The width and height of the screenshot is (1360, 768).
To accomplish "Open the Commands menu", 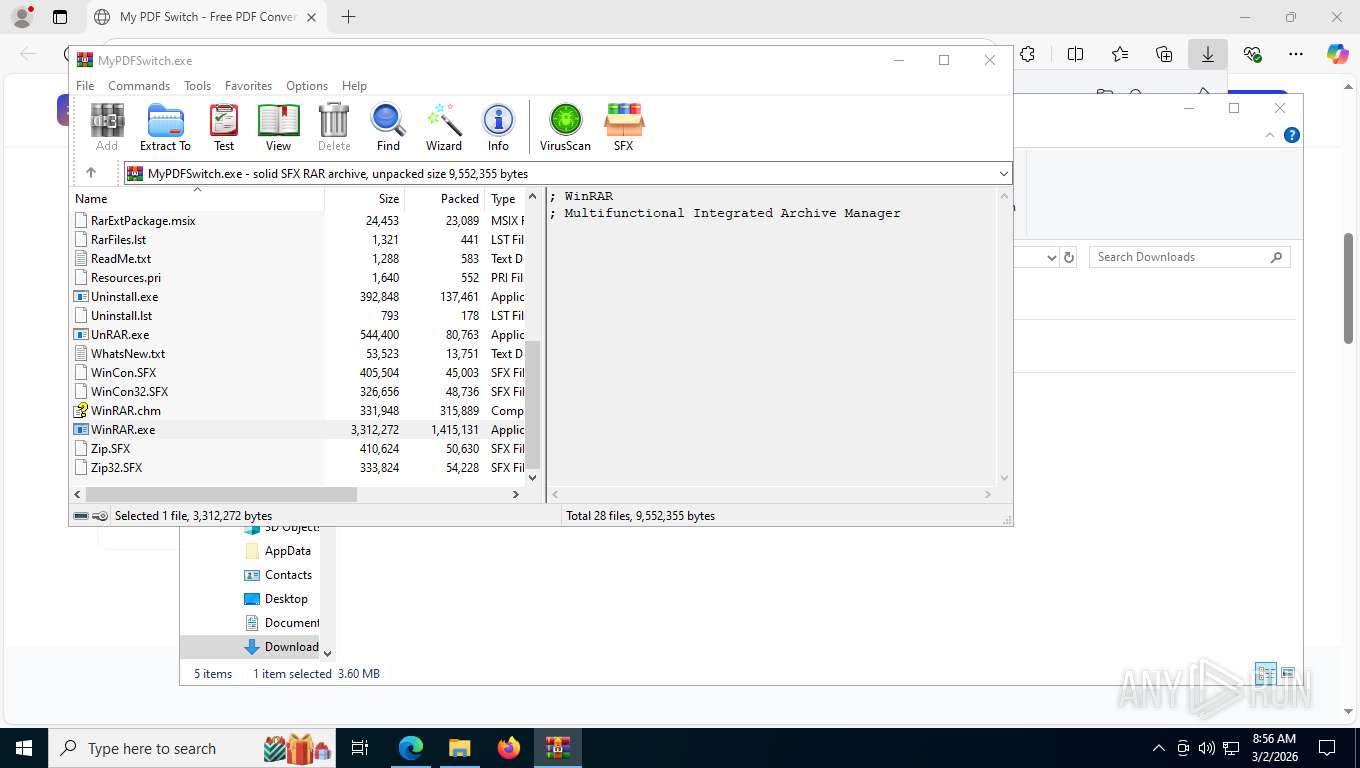I will 139,86.
